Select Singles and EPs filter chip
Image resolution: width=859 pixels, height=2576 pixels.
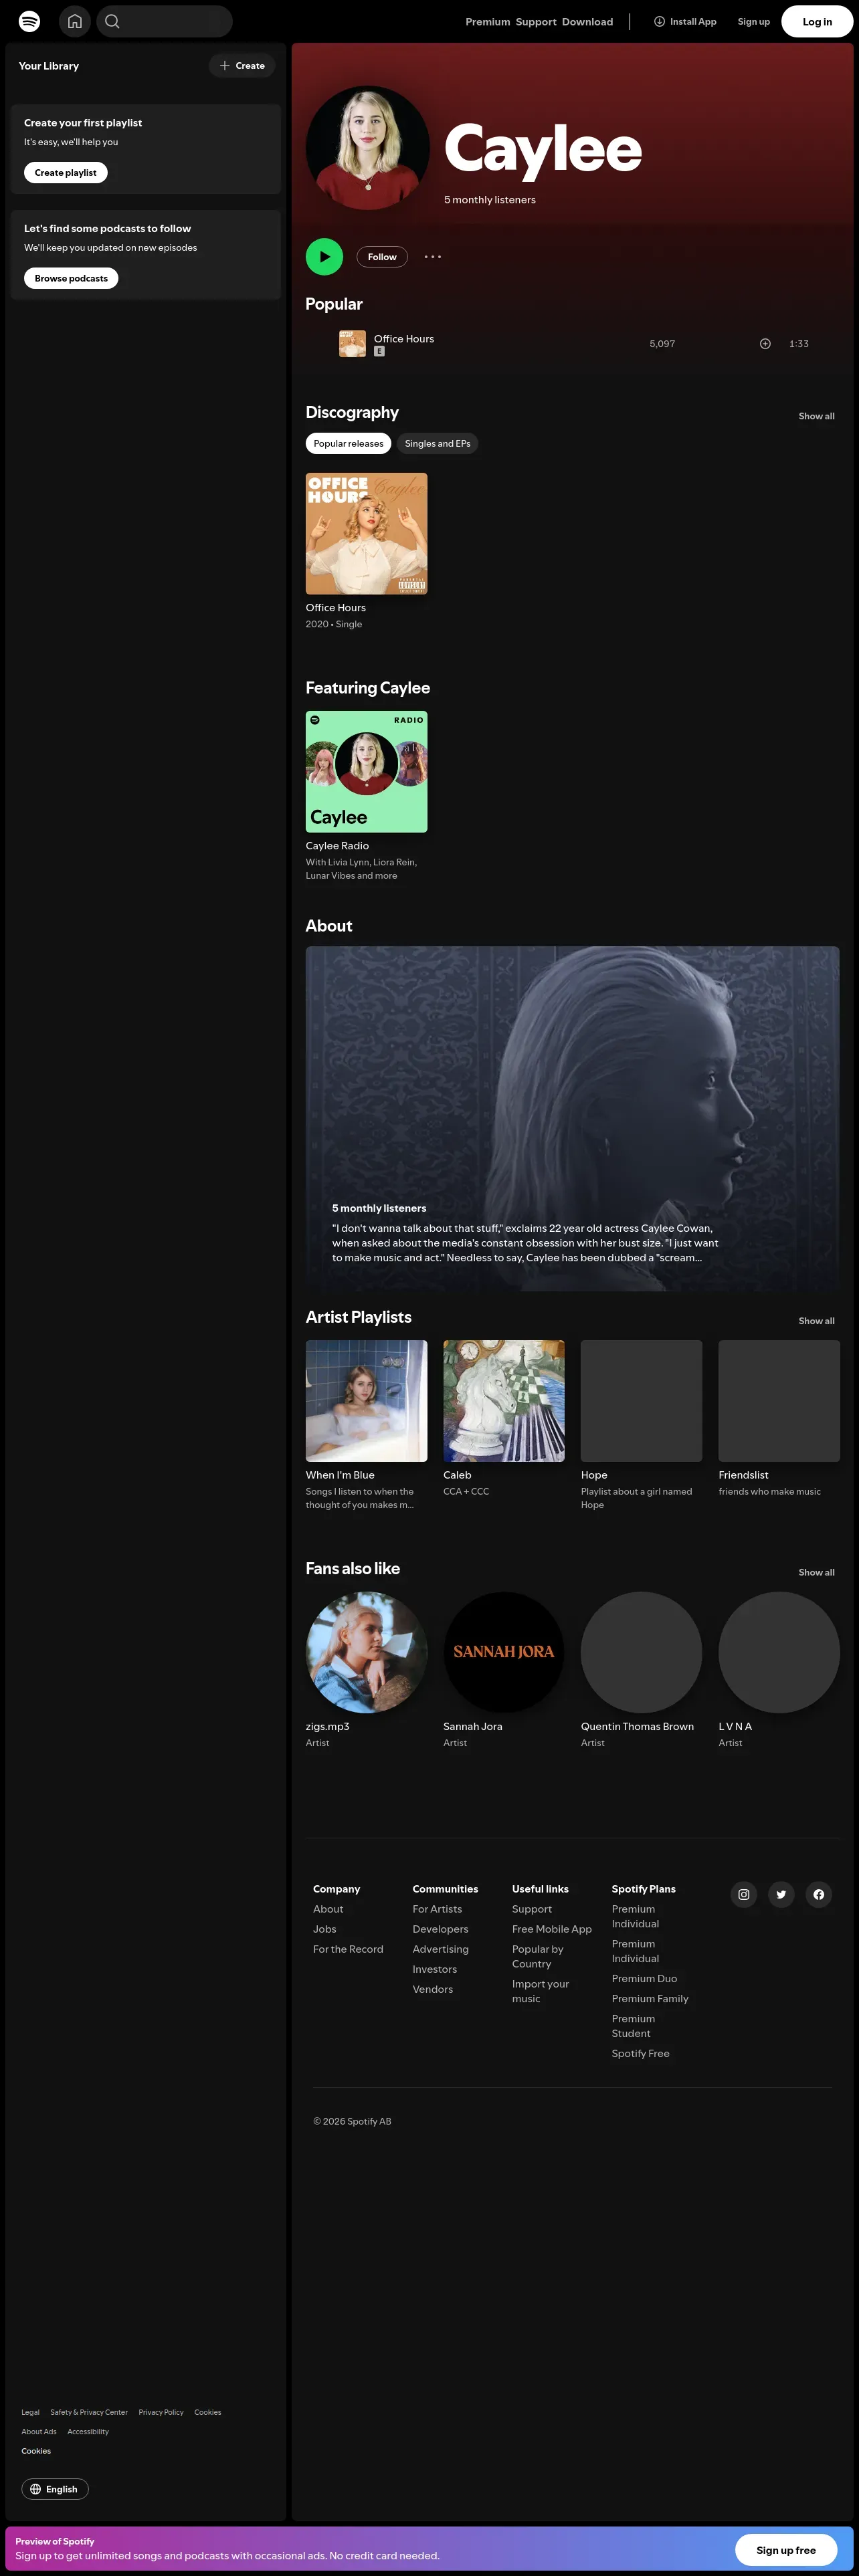pyautogui.click(x=437, y=444)
